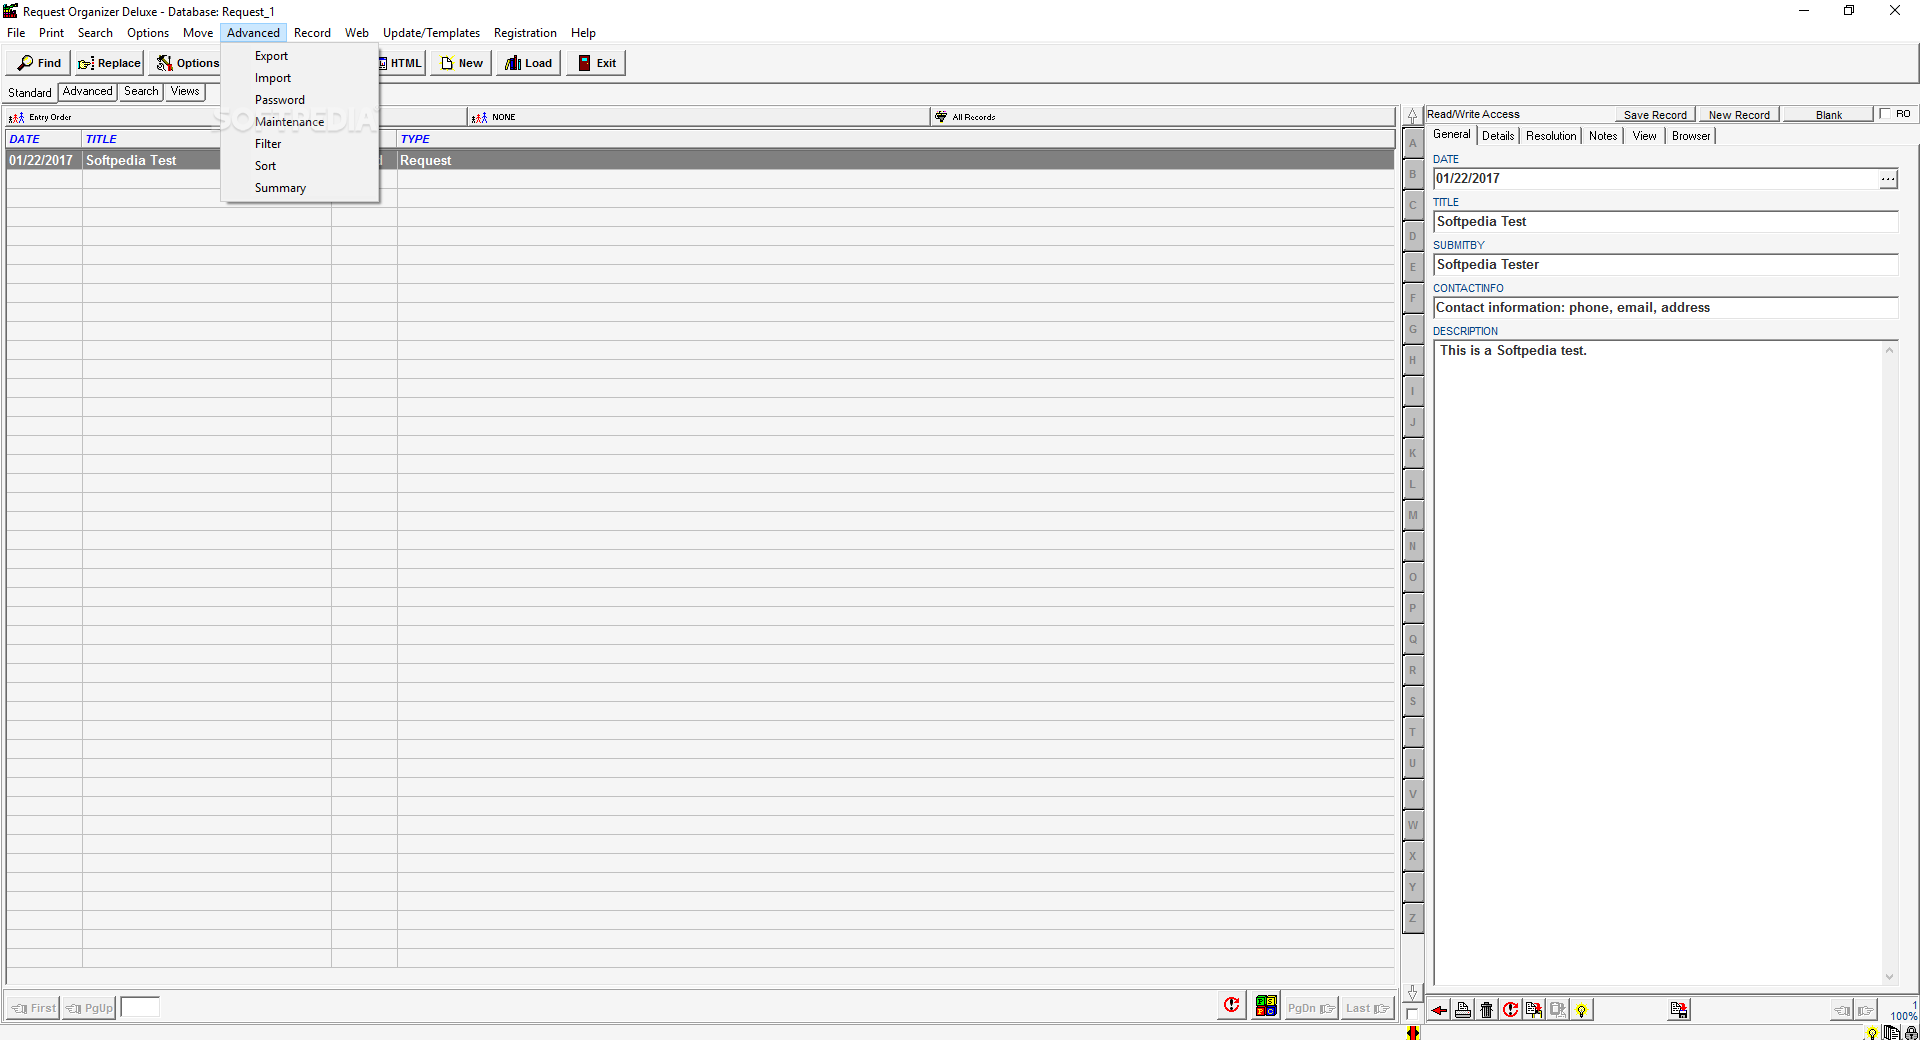Click the Blank record button
Screen dimensions: 1920x1040
[1829, 115]
